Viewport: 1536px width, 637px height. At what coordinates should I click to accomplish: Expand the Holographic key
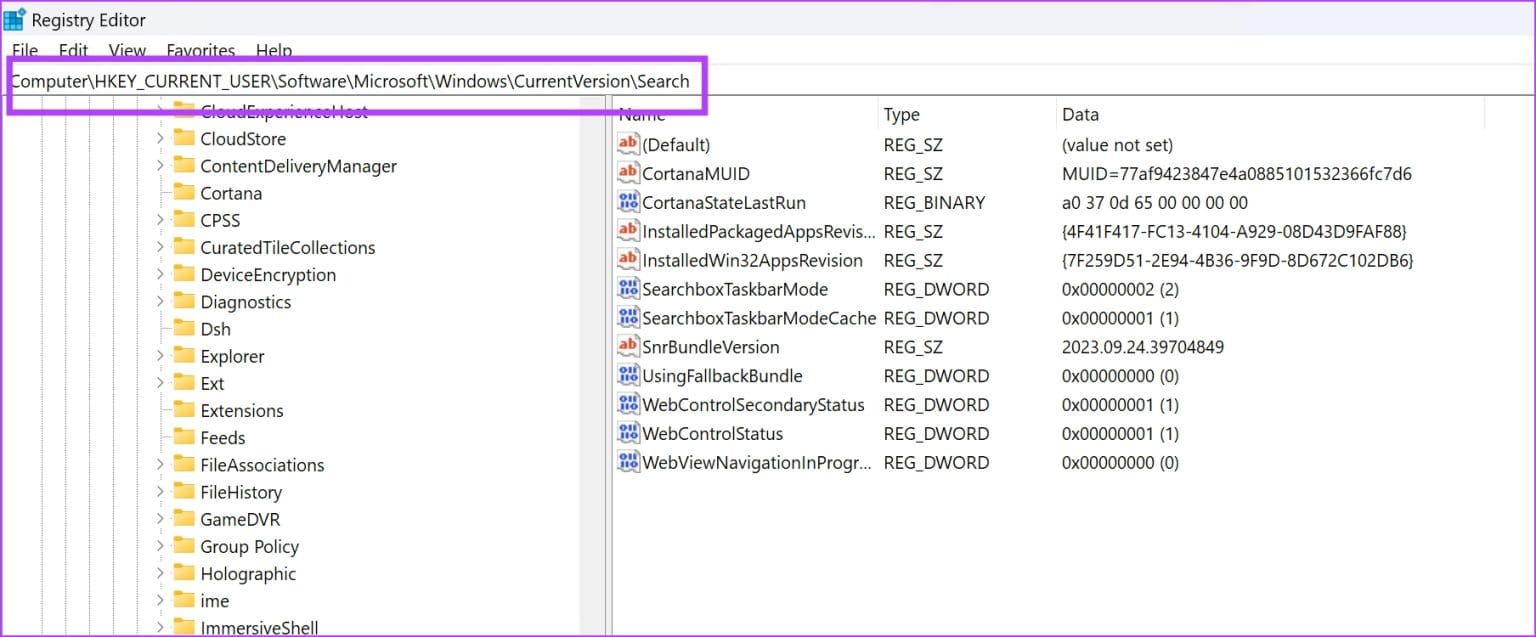click(x=160, y=574)
